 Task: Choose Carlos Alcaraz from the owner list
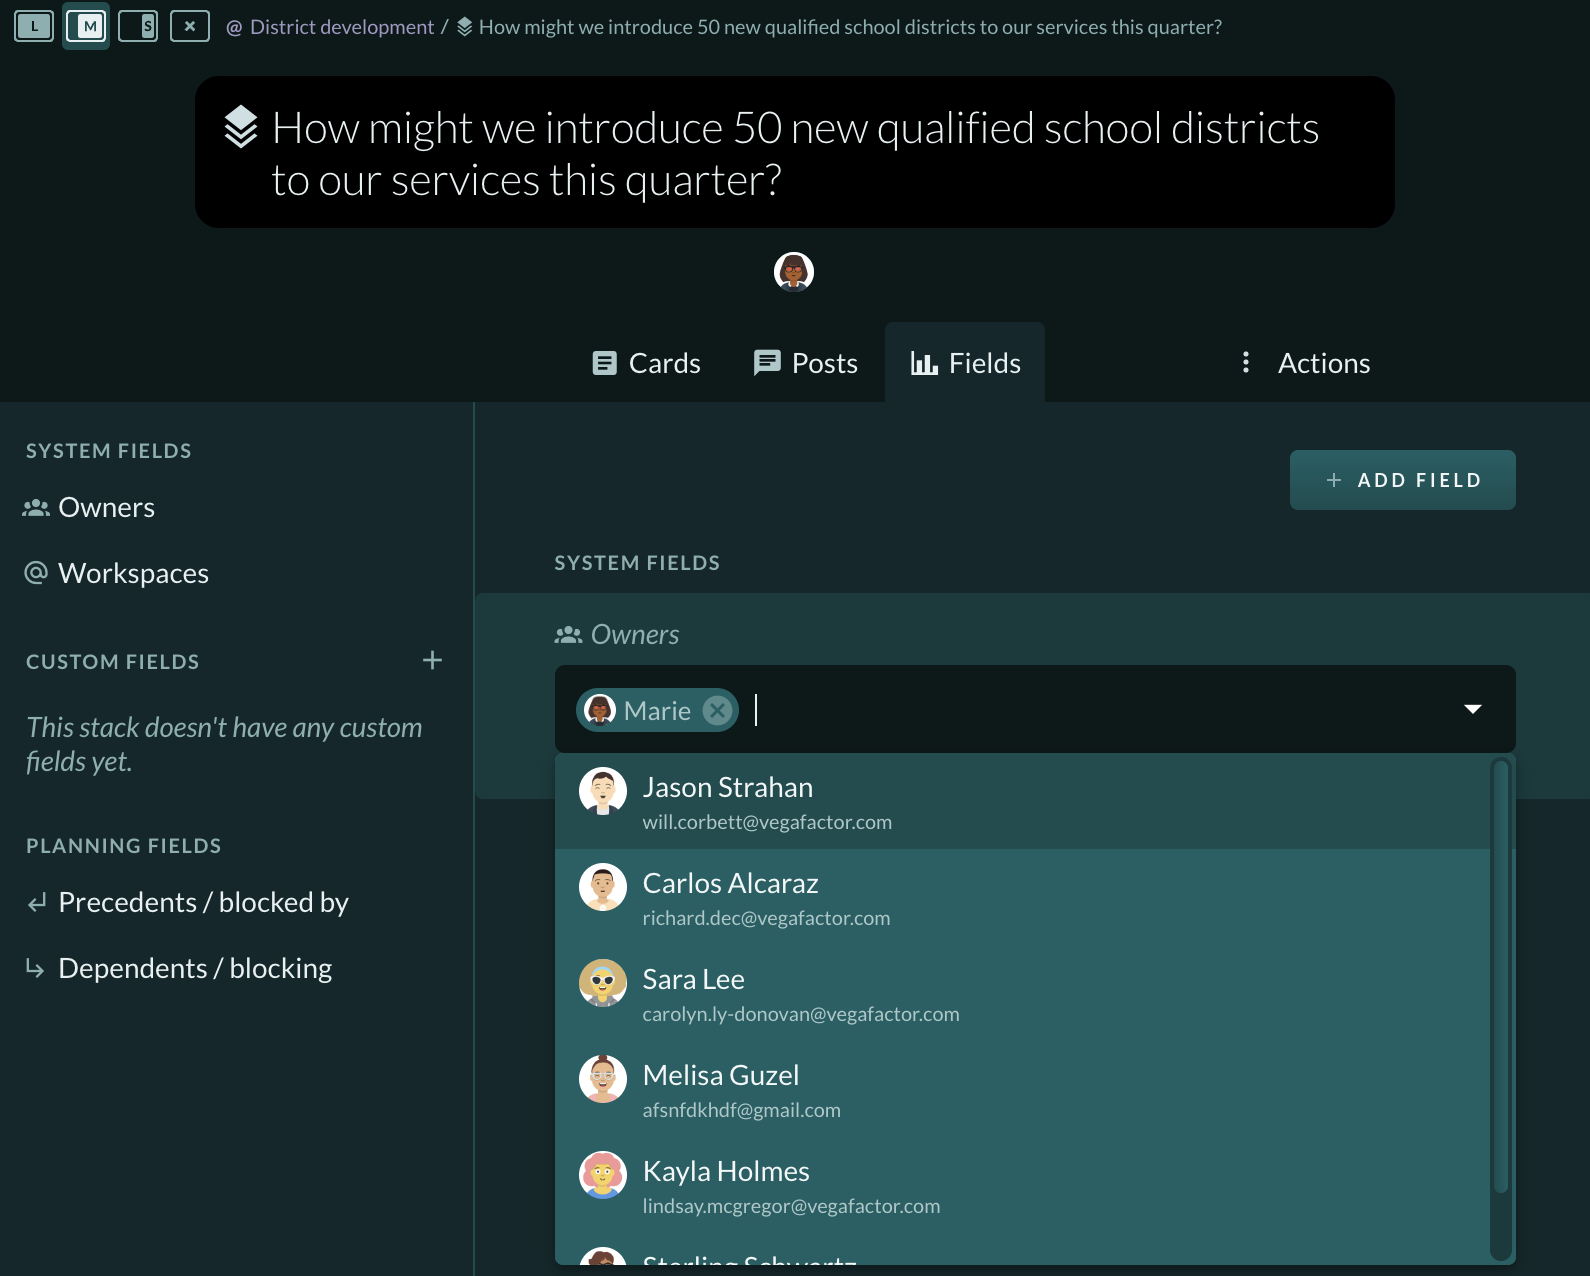(x=1022, y=898)
